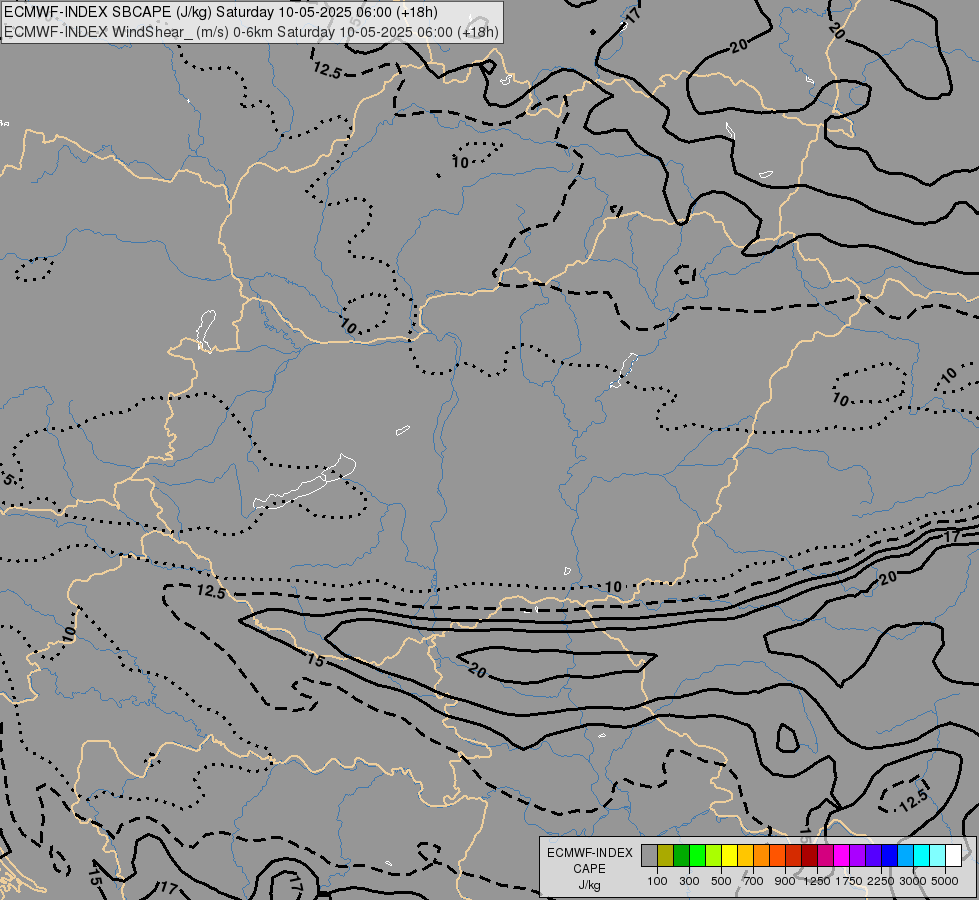This screenshot has height=900, width=979.
Task: Select the pale cyan legend swatch
Action: tap(937, 856)
